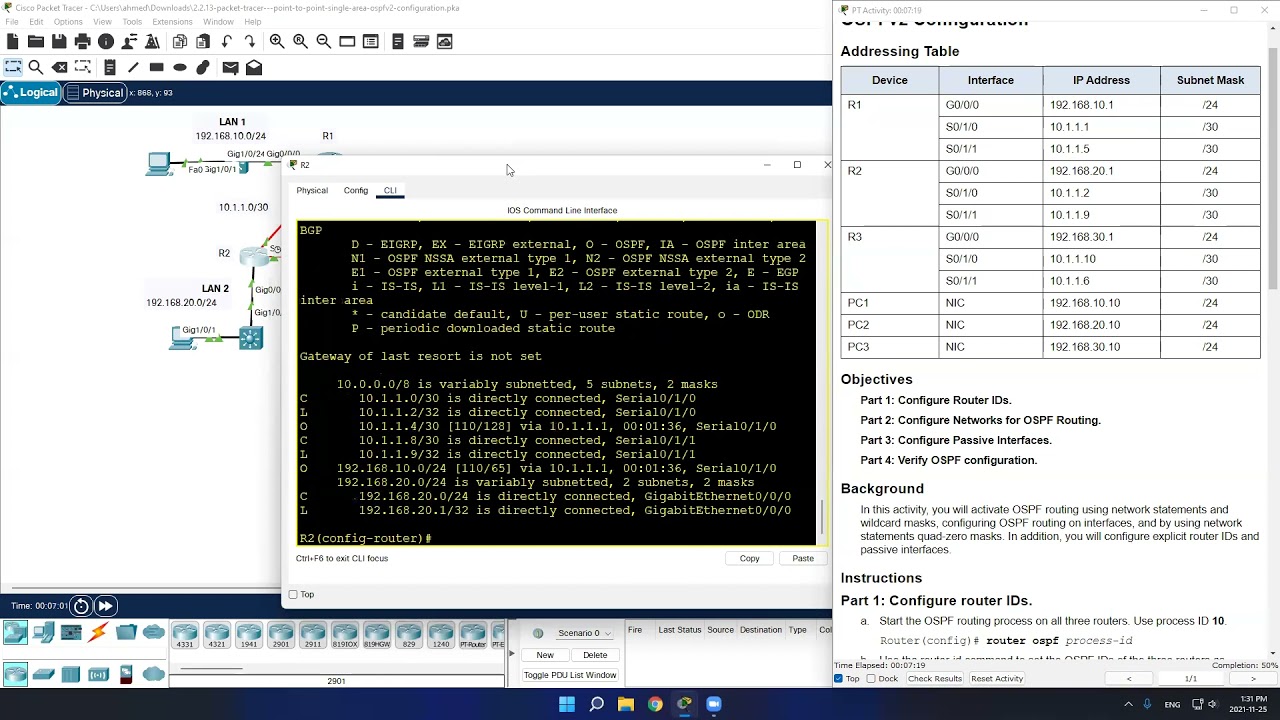This screenshot has width=1280, height=720.
Task: Click the Copy button in CLI
Action: (750, 559)
